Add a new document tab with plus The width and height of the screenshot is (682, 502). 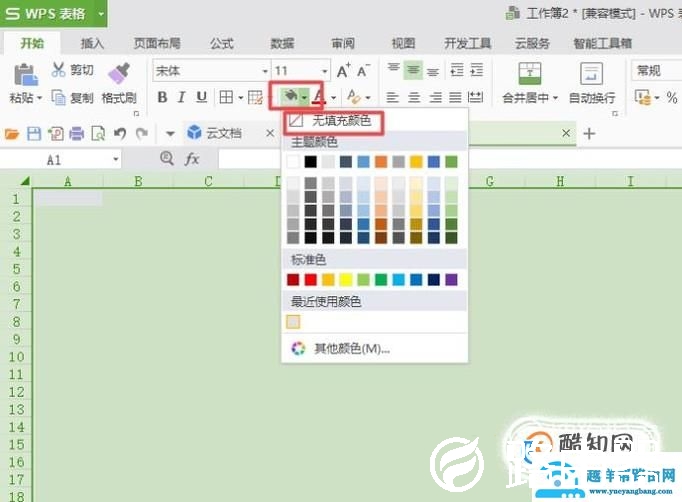click(589, 134)
